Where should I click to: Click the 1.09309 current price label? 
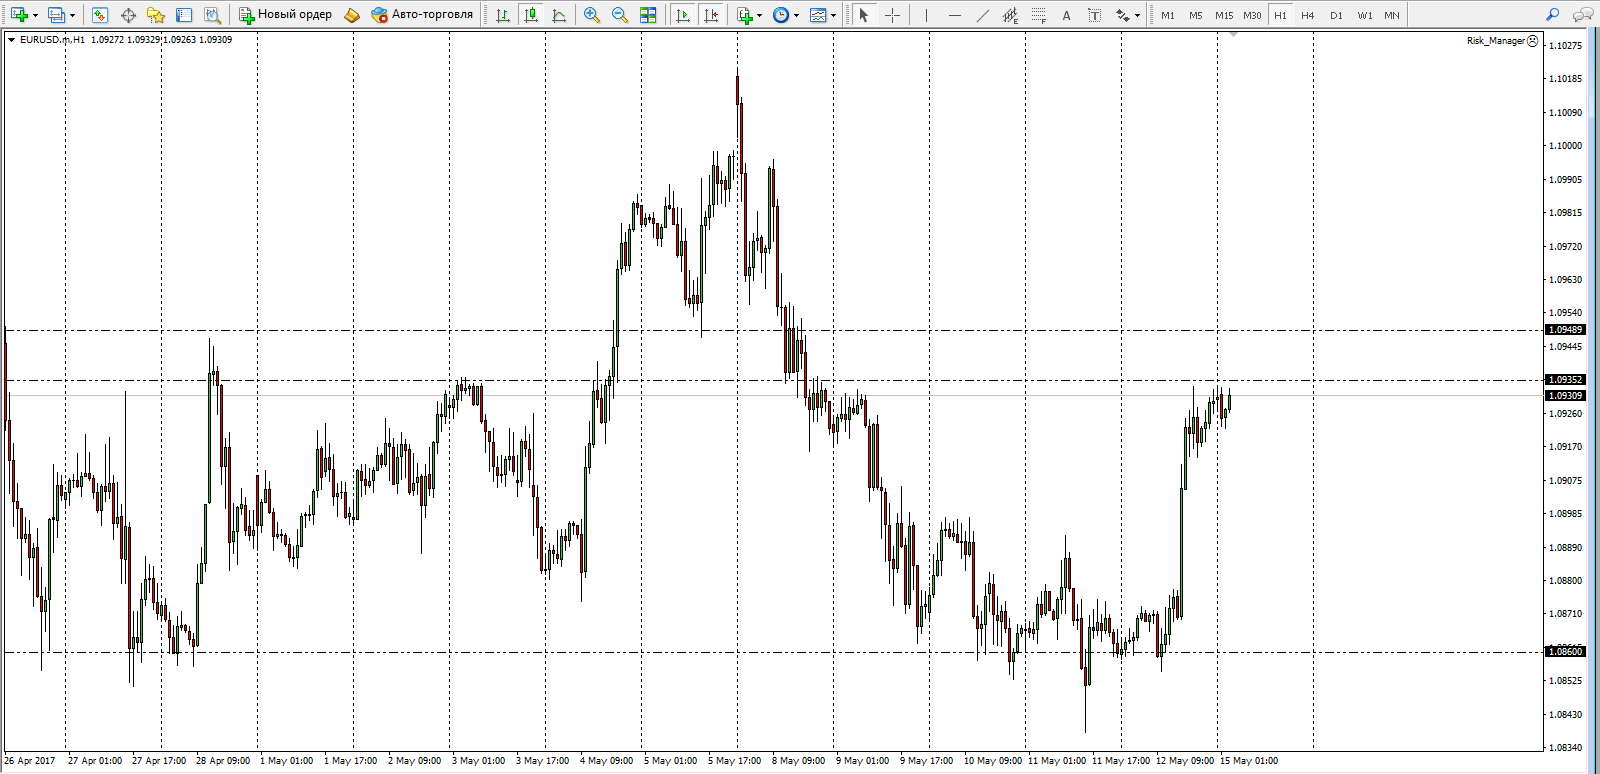pos(1566,396)
